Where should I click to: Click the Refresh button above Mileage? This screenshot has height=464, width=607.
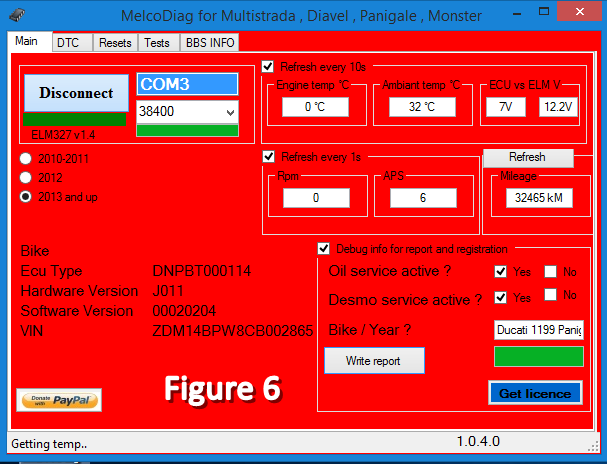coord(527,158)
